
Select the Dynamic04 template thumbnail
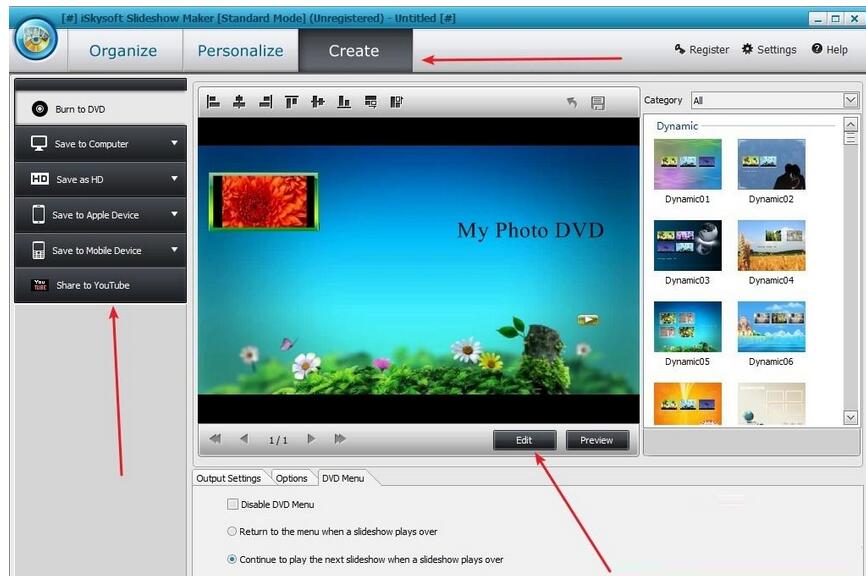pos(772,245)
